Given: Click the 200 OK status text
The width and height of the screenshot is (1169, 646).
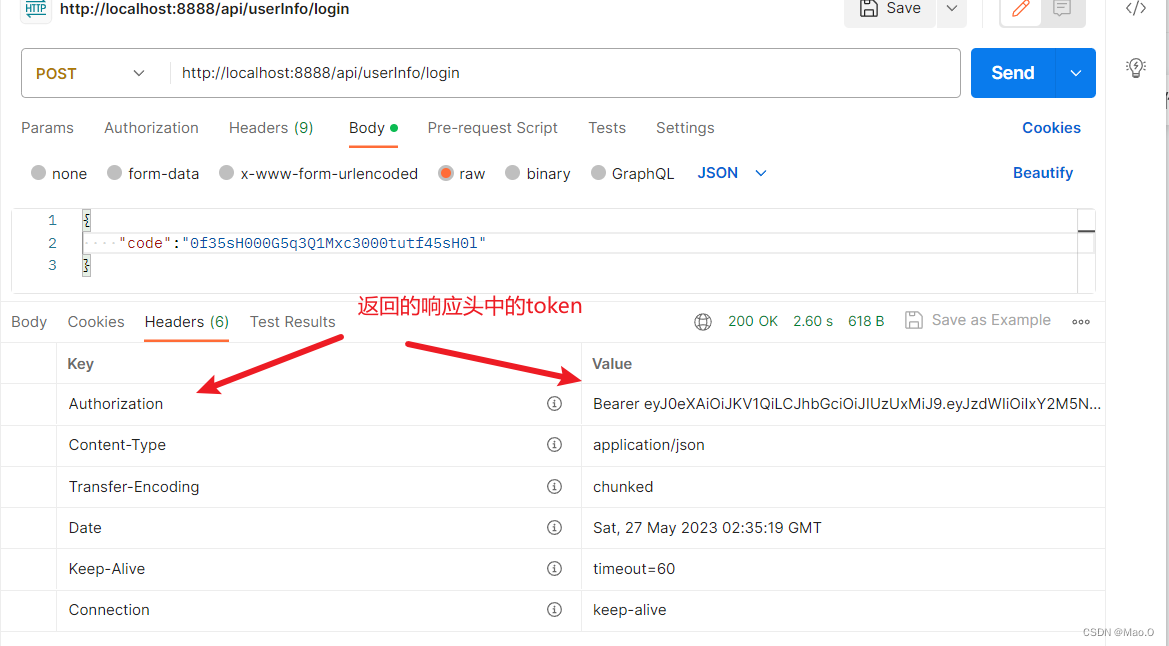Looking at the screenshot, I should point(752,322).
